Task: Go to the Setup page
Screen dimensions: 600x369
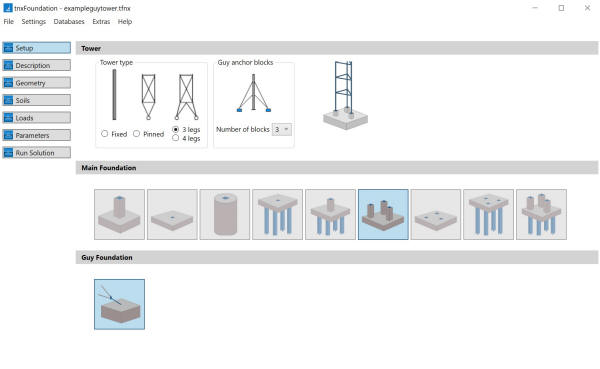Action: pos(37,48)
